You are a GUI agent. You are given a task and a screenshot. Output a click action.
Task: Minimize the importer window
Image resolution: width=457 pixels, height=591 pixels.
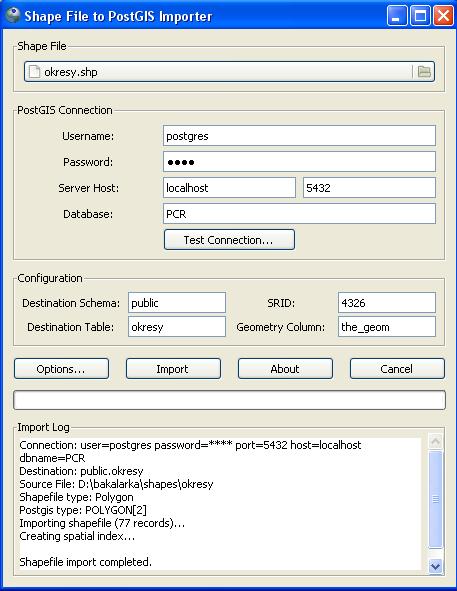(x=397, y=16)
